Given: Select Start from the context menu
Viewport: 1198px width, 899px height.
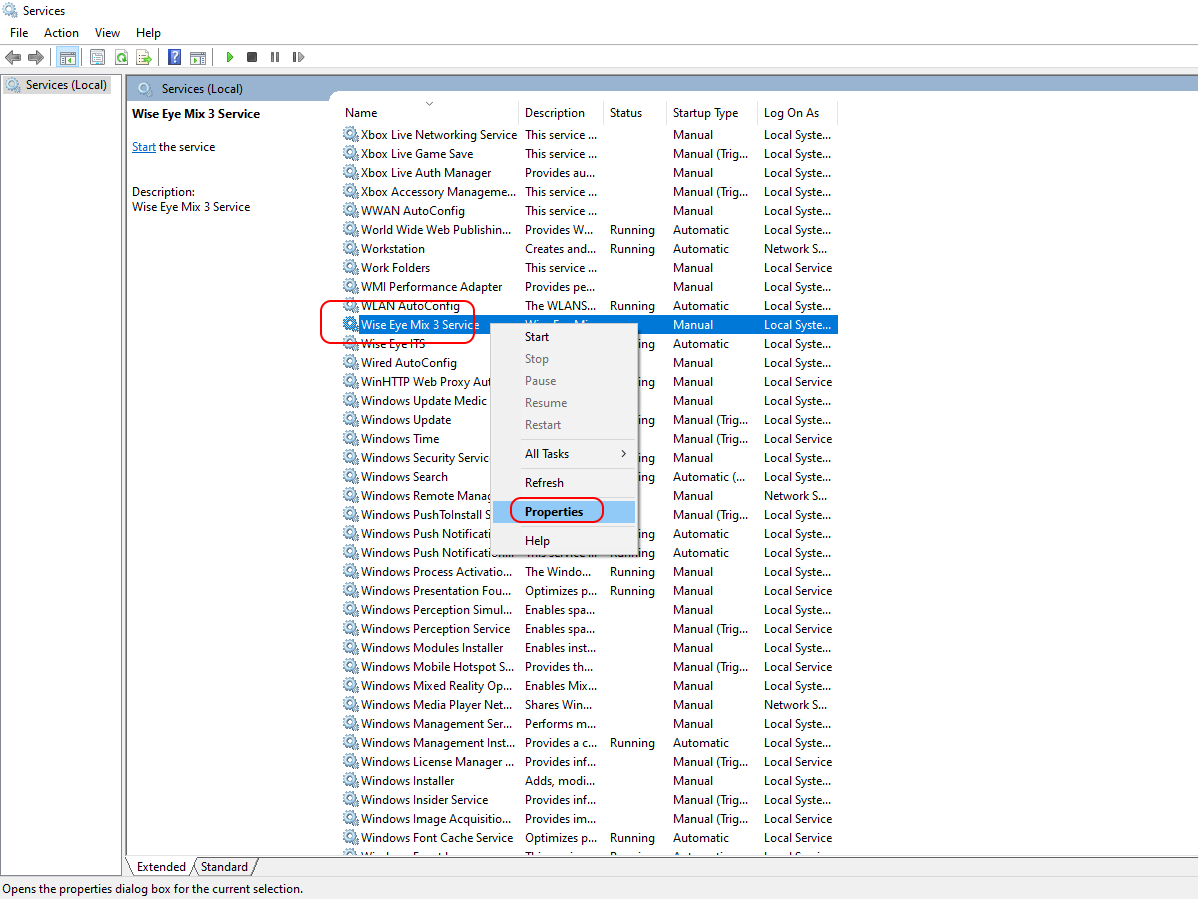Looking at the screenshot, I should click(537, 337).
